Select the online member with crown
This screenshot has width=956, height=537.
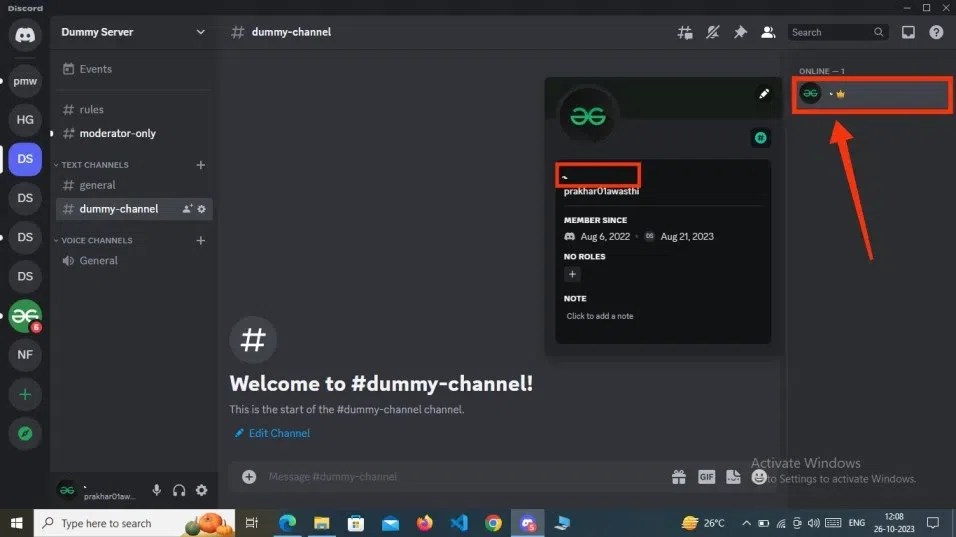pos(872,94)
